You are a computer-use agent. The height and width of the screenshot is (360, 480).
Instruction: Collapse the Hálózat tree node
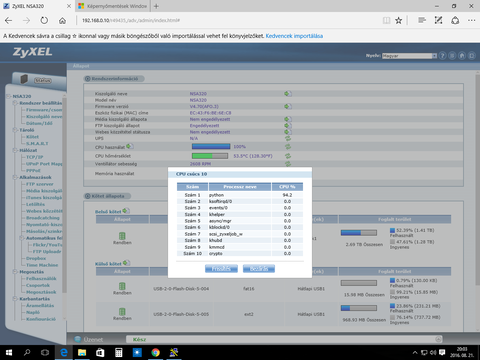click(15, 150)
